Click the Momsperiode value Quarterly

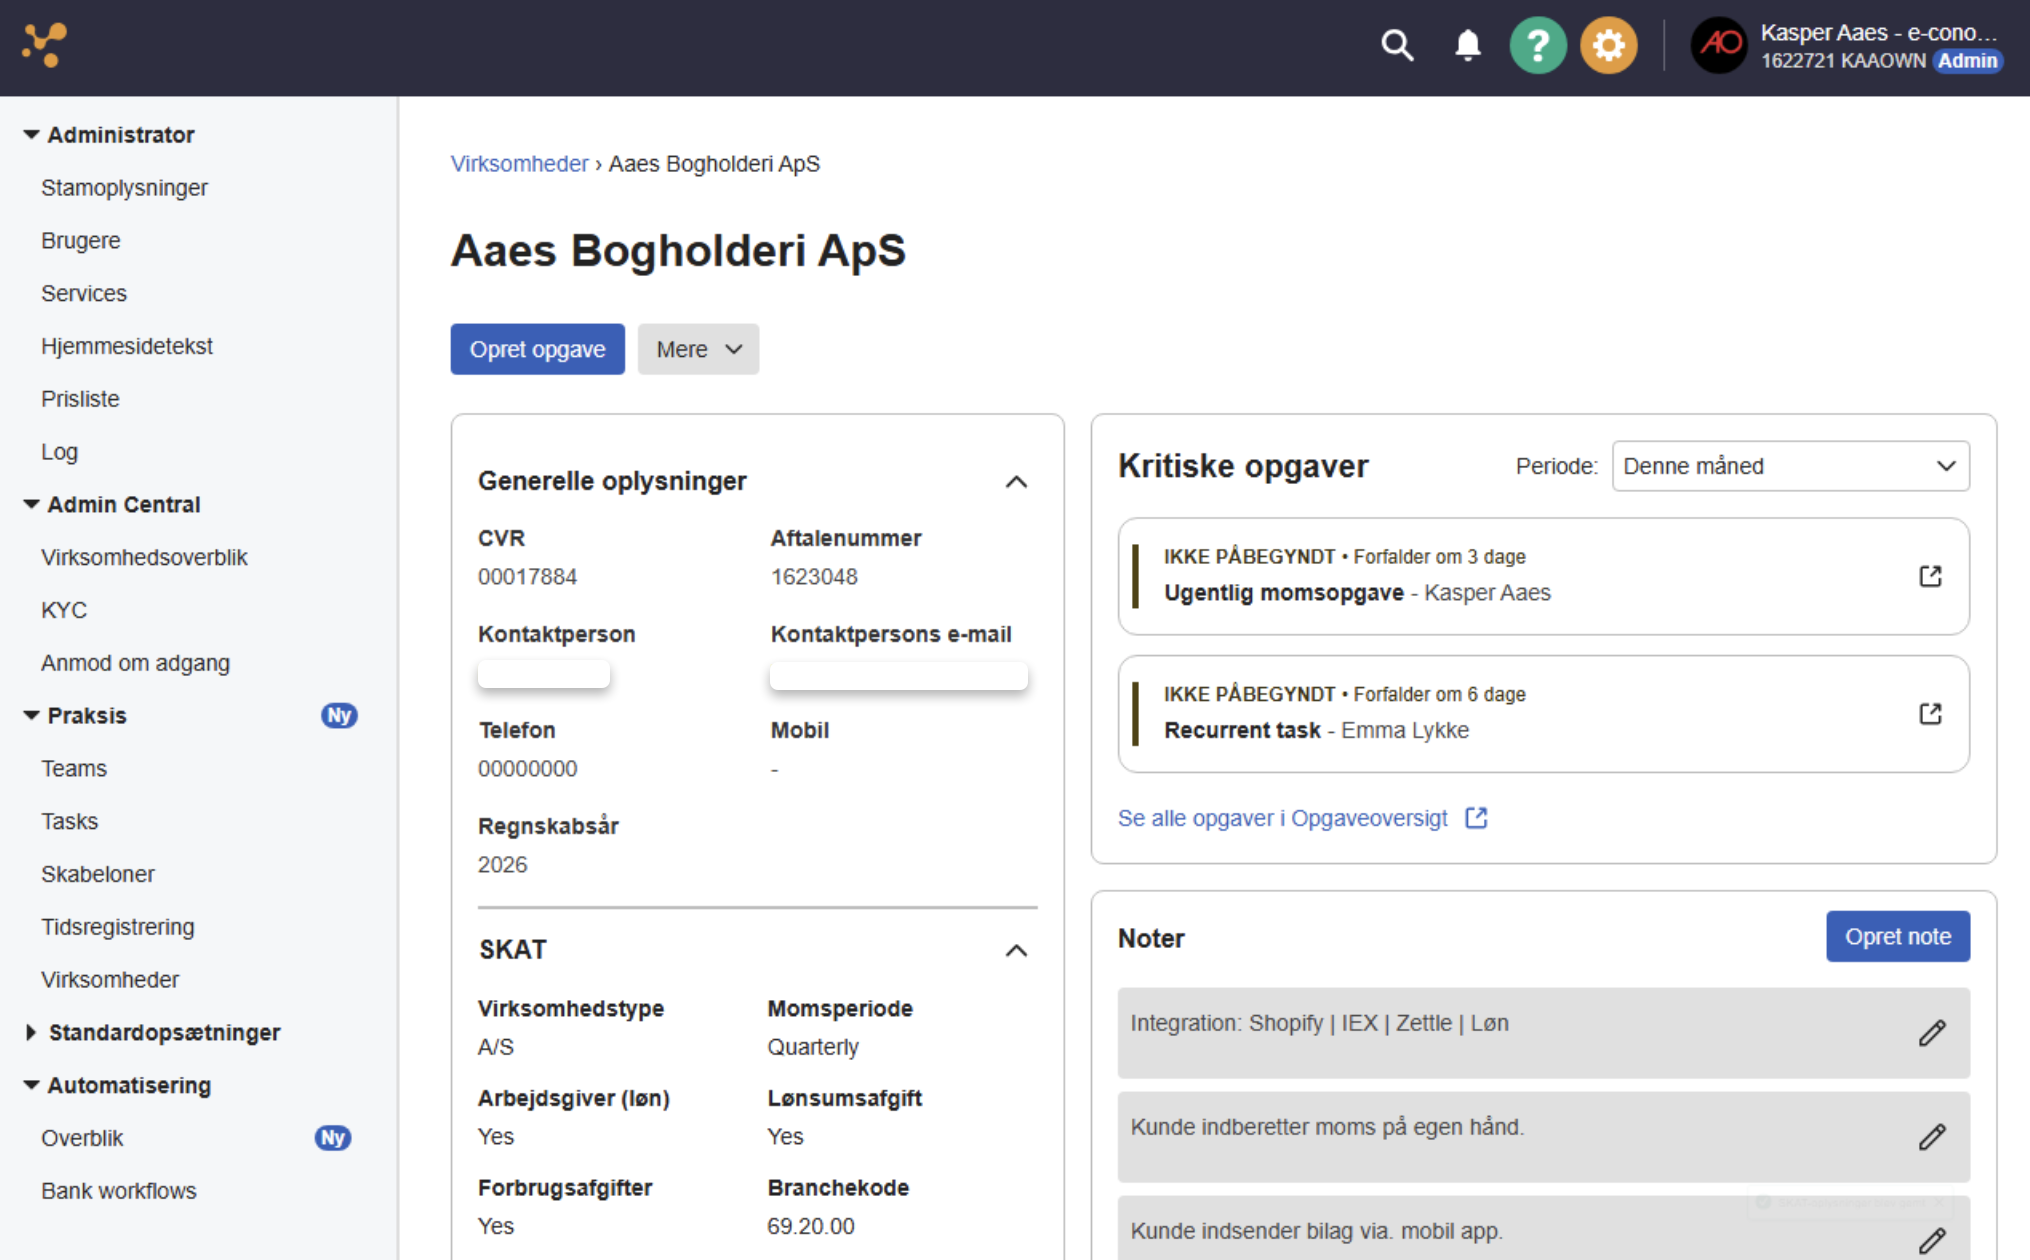click(x=813, y=1047)
